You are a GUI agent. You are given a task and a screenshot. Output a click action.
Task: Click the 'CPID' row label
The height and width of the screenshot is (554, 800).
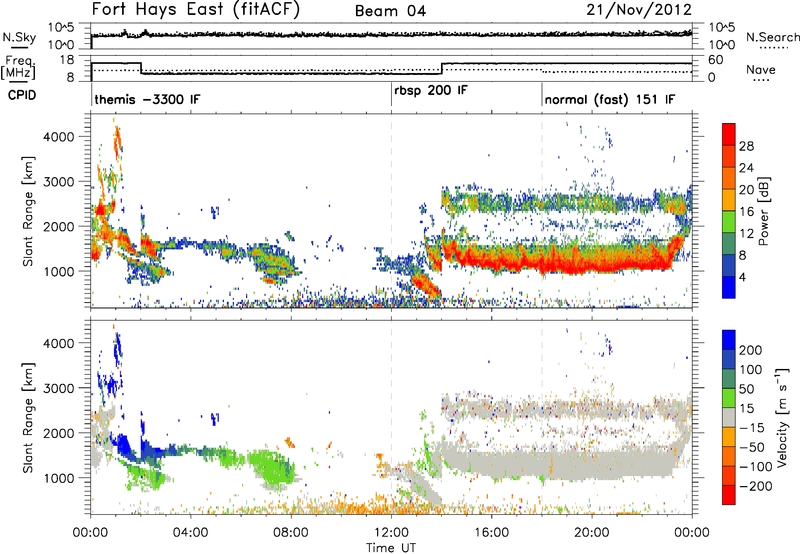point(22,95)
